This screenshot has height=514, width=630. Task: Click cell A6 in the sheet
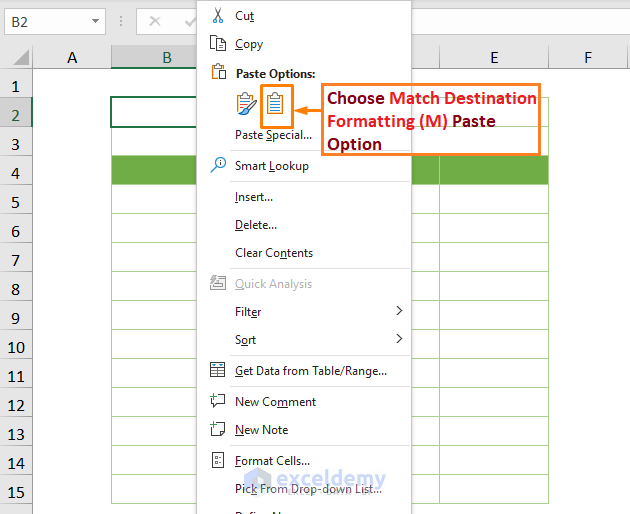tap(72, 228)
